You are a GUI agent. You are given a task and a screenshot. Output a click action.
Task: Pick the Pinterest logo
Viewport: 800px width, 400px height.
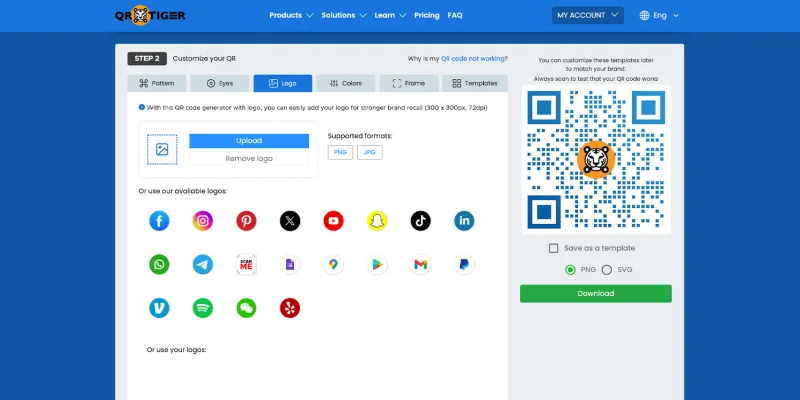pyautogui.click(x=246, y=221)
